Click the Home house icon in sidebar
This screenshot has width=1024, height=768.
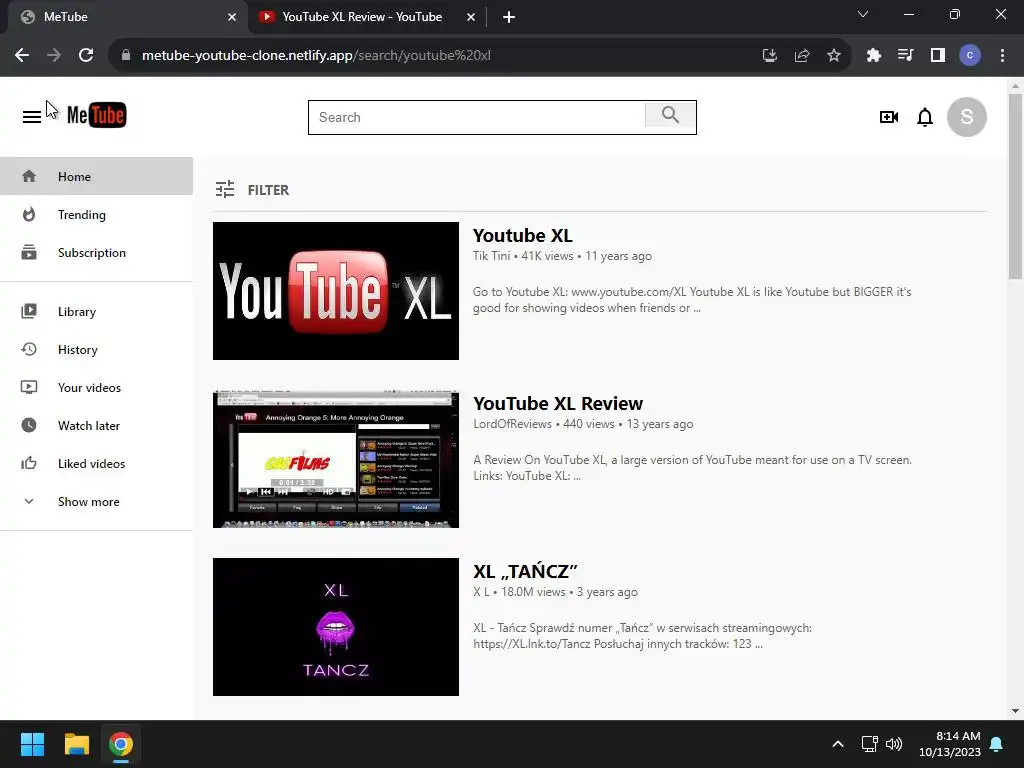[29, 176]
